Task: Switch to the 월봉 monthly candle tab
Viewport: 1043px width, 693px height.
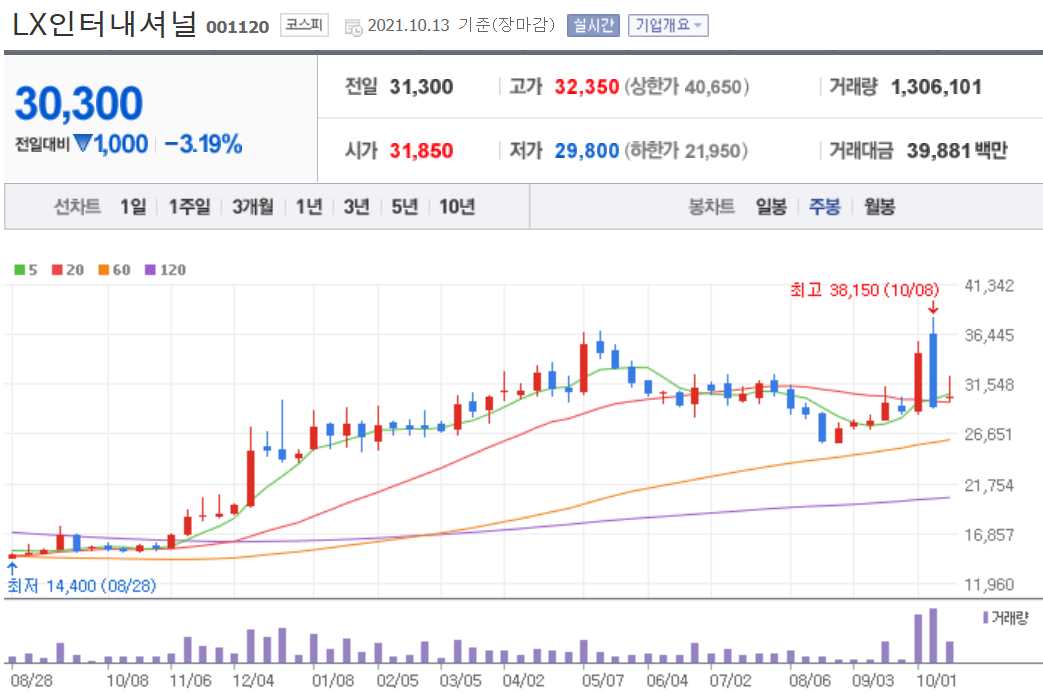Action: pyautogui.click(x=878, y=207)
